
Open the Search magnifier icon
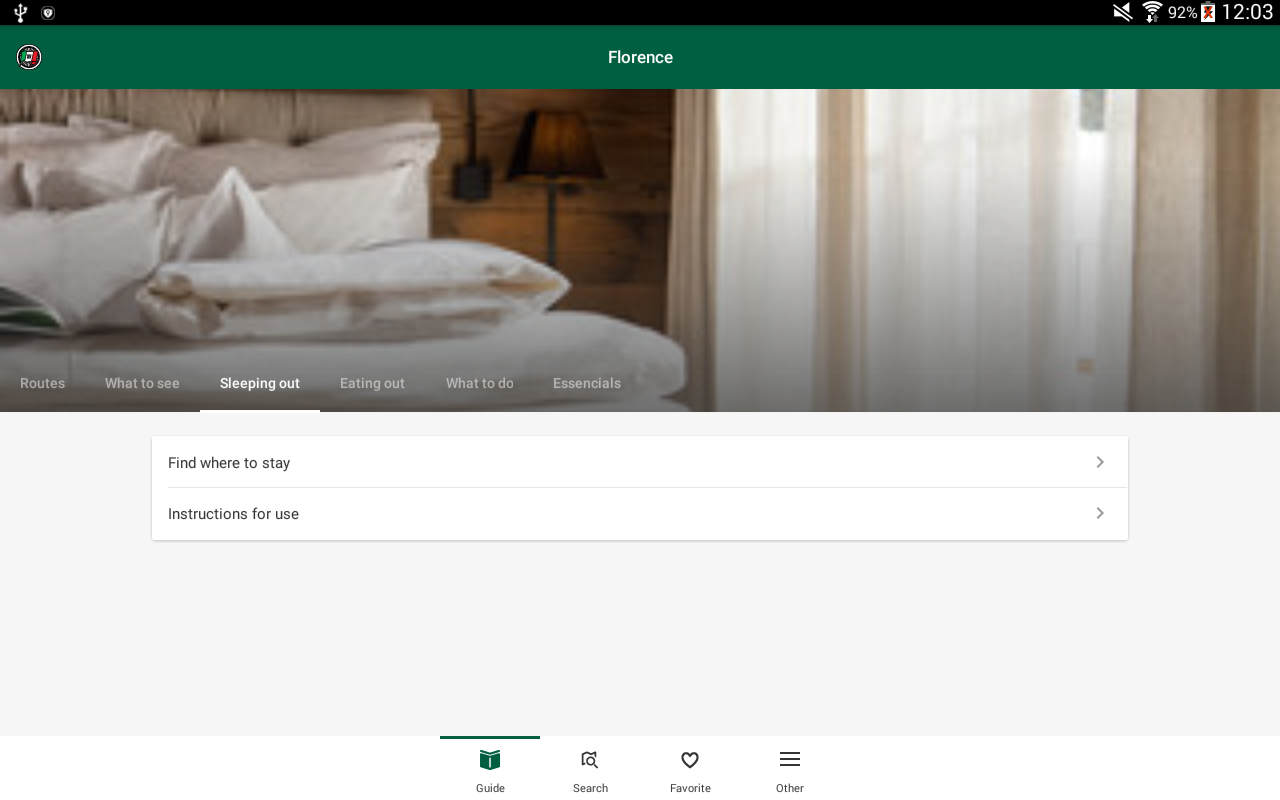pos(590,760)
